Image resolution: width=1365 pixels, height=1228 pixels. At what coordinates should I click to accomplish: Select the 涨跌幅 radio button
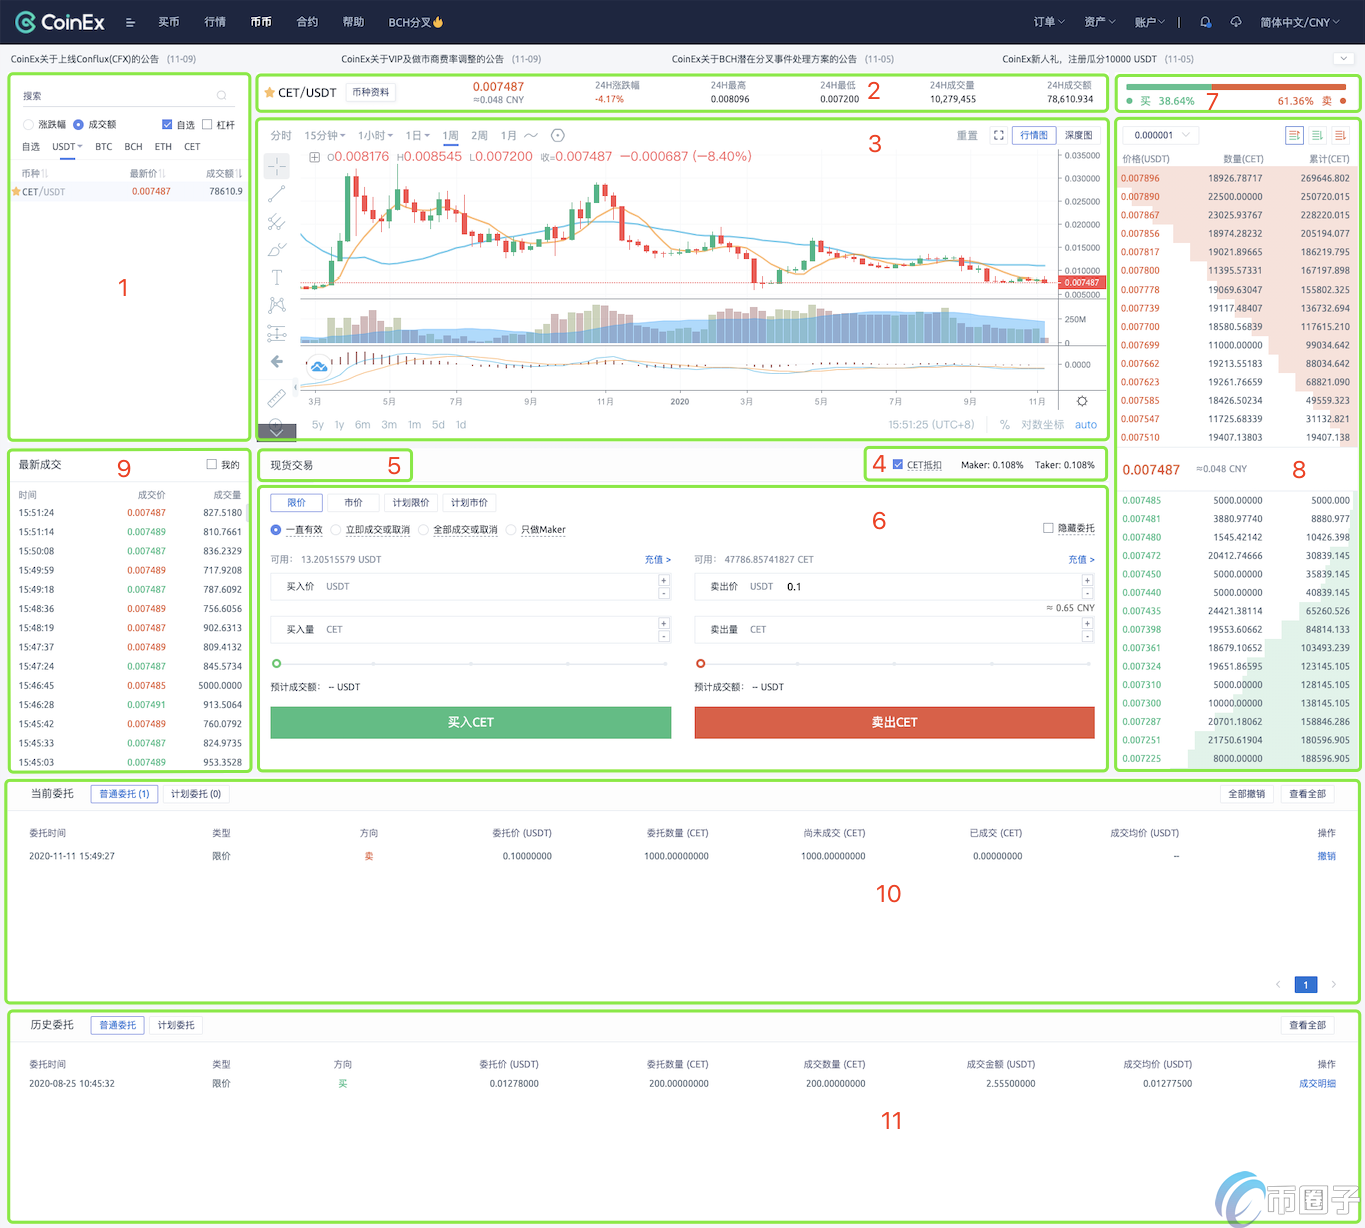coord(28,125)
